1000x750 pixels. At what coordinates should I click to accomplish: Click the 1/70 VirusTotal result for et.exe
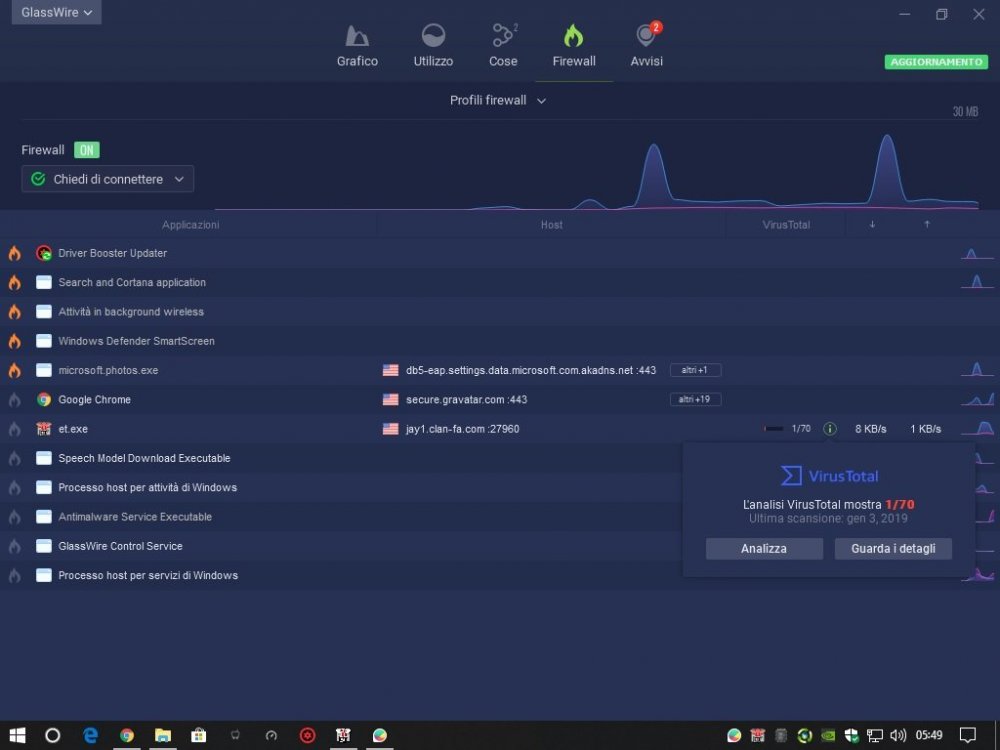pyautogui.click(x=801, y=429)
